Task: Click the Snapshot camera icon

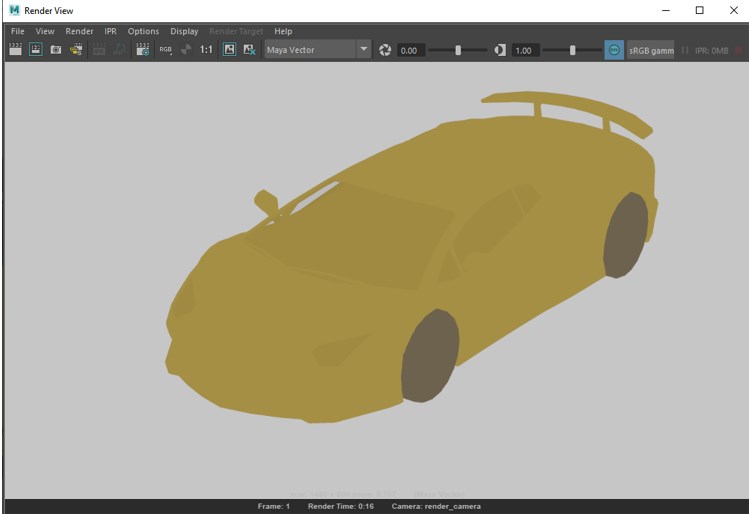Action: (56, 50)
